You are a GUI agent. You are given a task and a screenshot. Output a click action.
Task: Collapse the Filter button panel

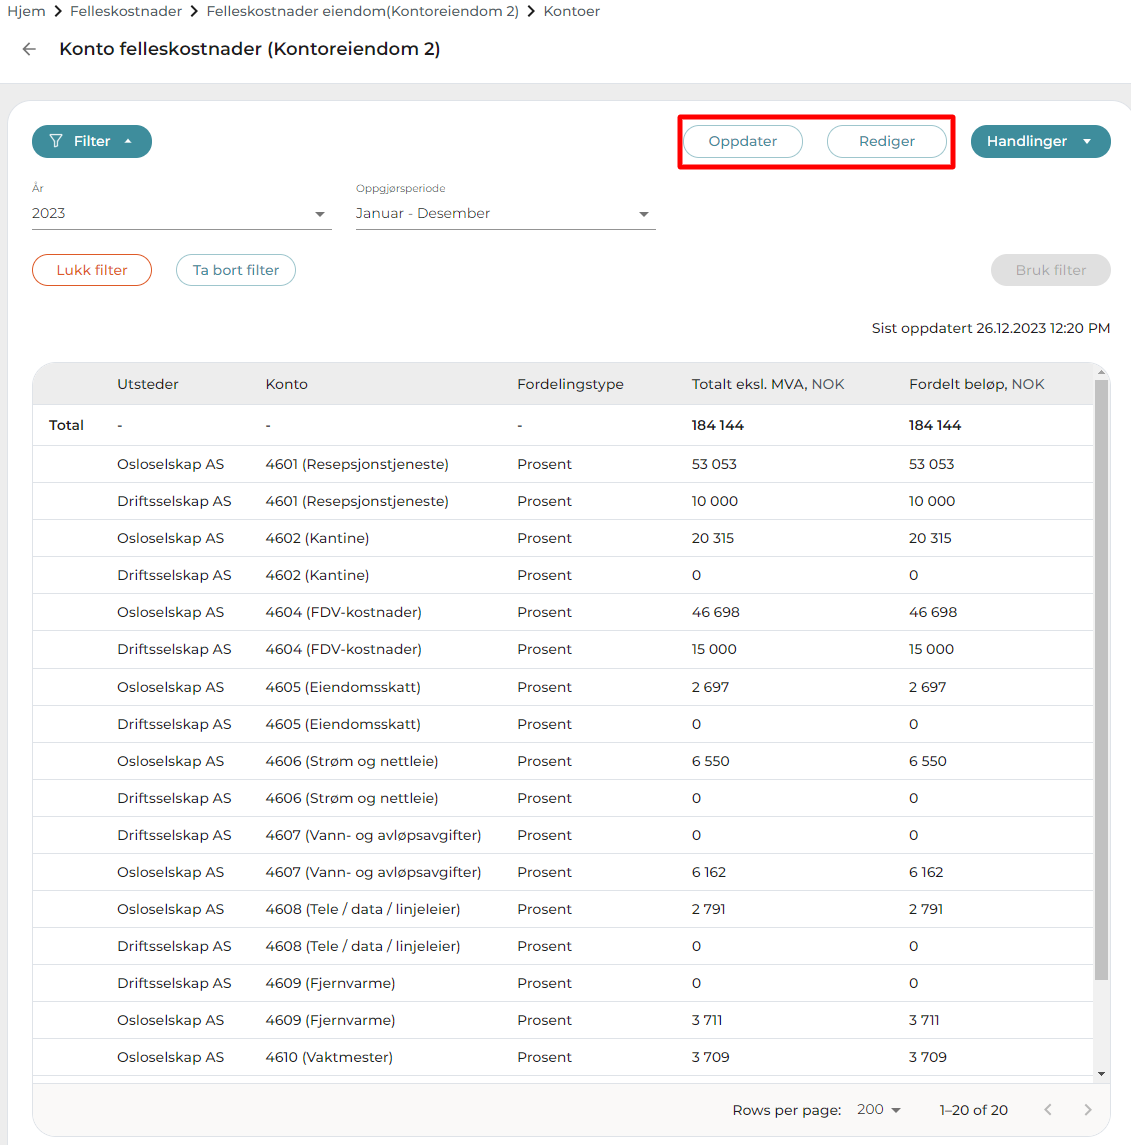92,141
